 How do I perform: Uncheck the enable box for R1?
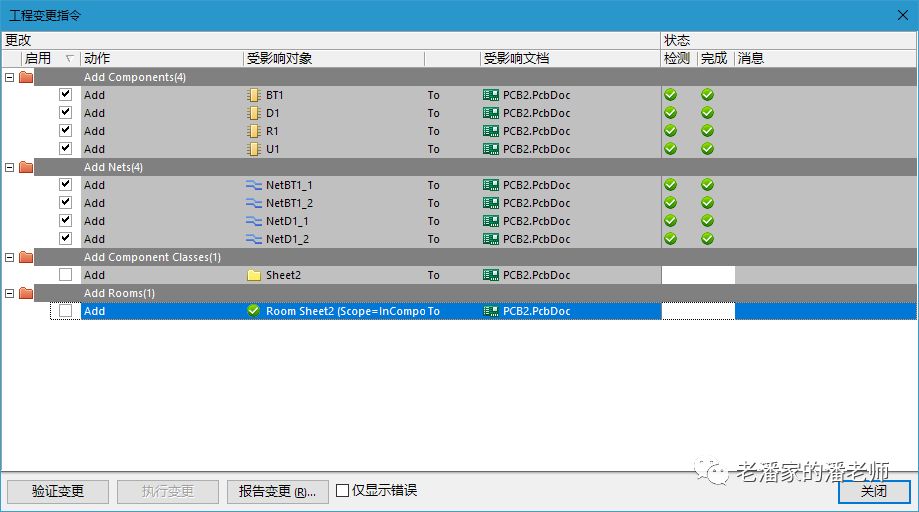tap(66, 131)
